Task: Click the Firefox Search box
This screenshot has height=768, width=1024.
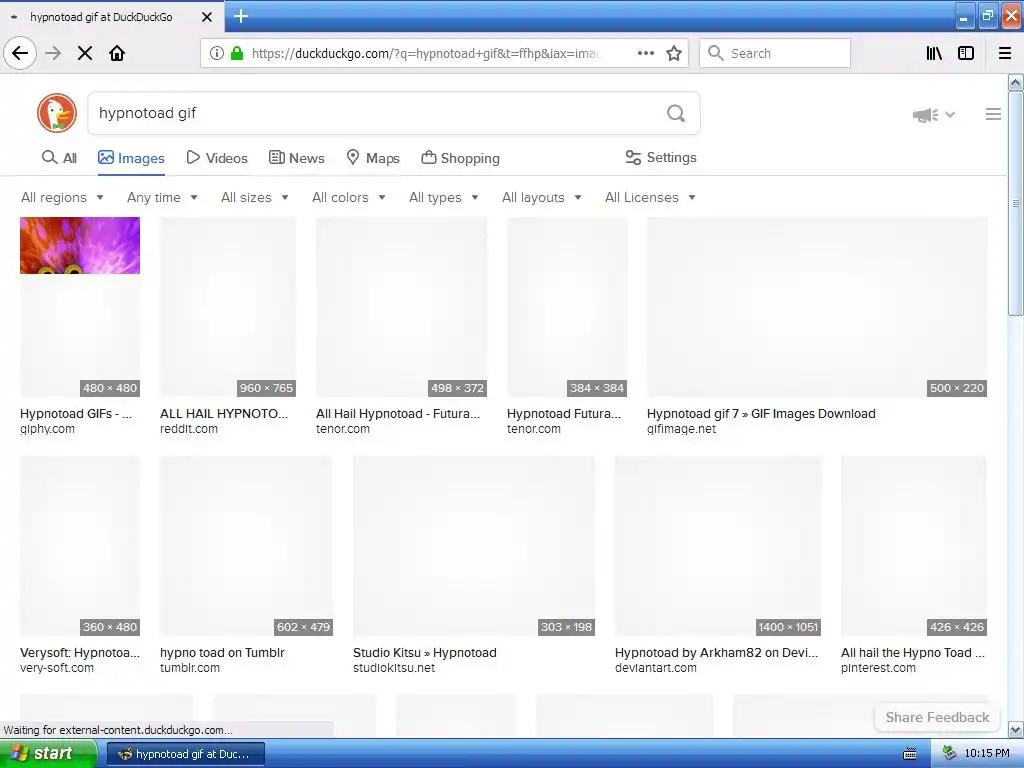Action: point(775,53)
